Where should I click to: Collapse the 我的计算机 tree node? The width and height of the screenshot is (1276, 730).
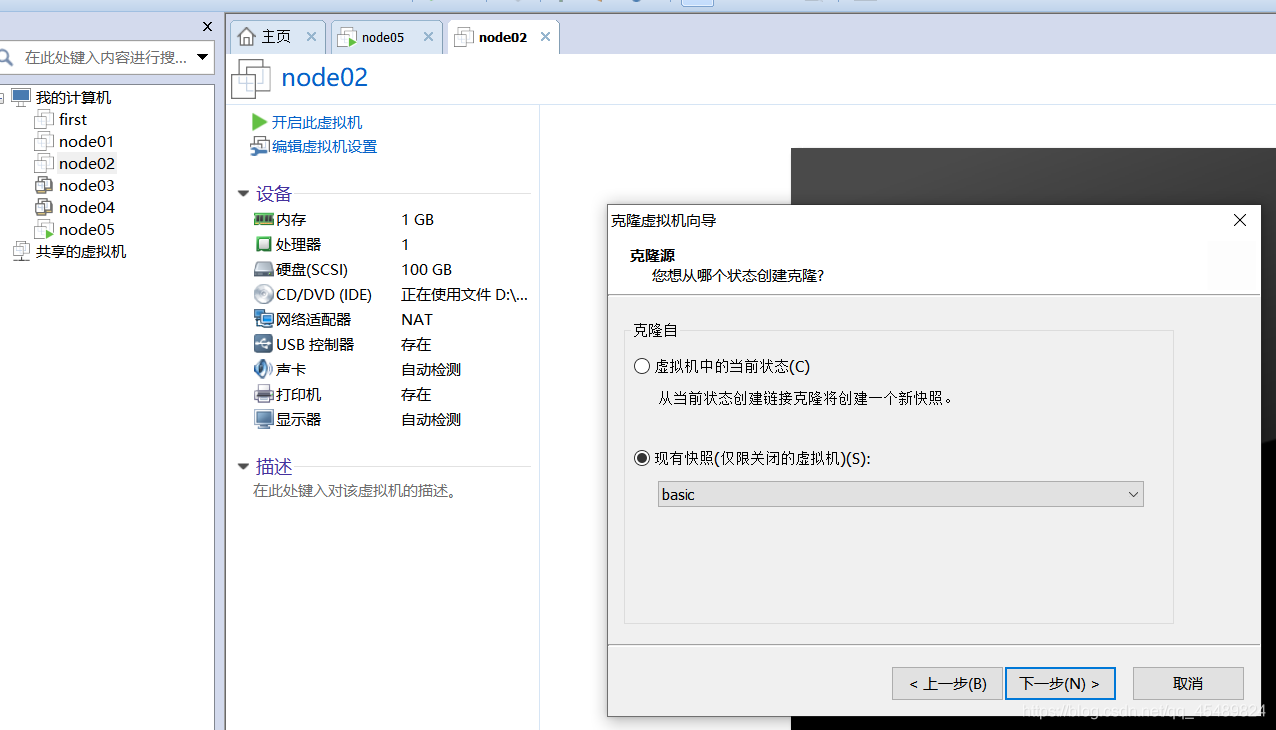(x=2, y=97)
